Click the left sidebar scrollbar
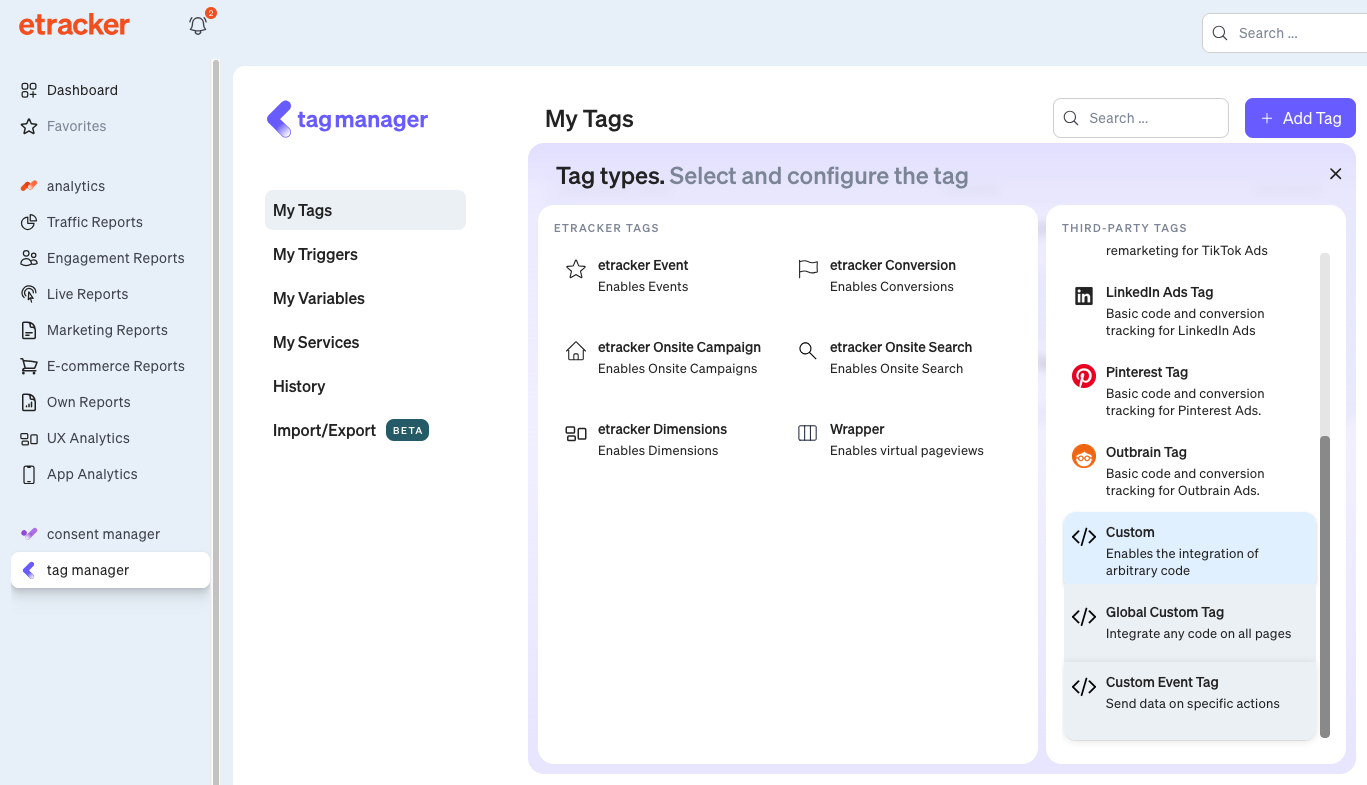 [216, 420]
